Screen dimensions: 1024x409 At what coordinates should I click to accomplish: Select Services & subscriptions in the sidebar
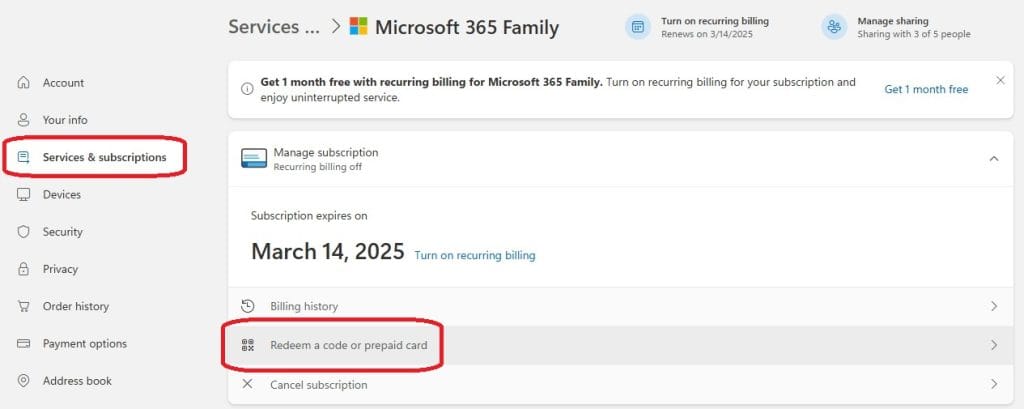(x=104, y=157)
